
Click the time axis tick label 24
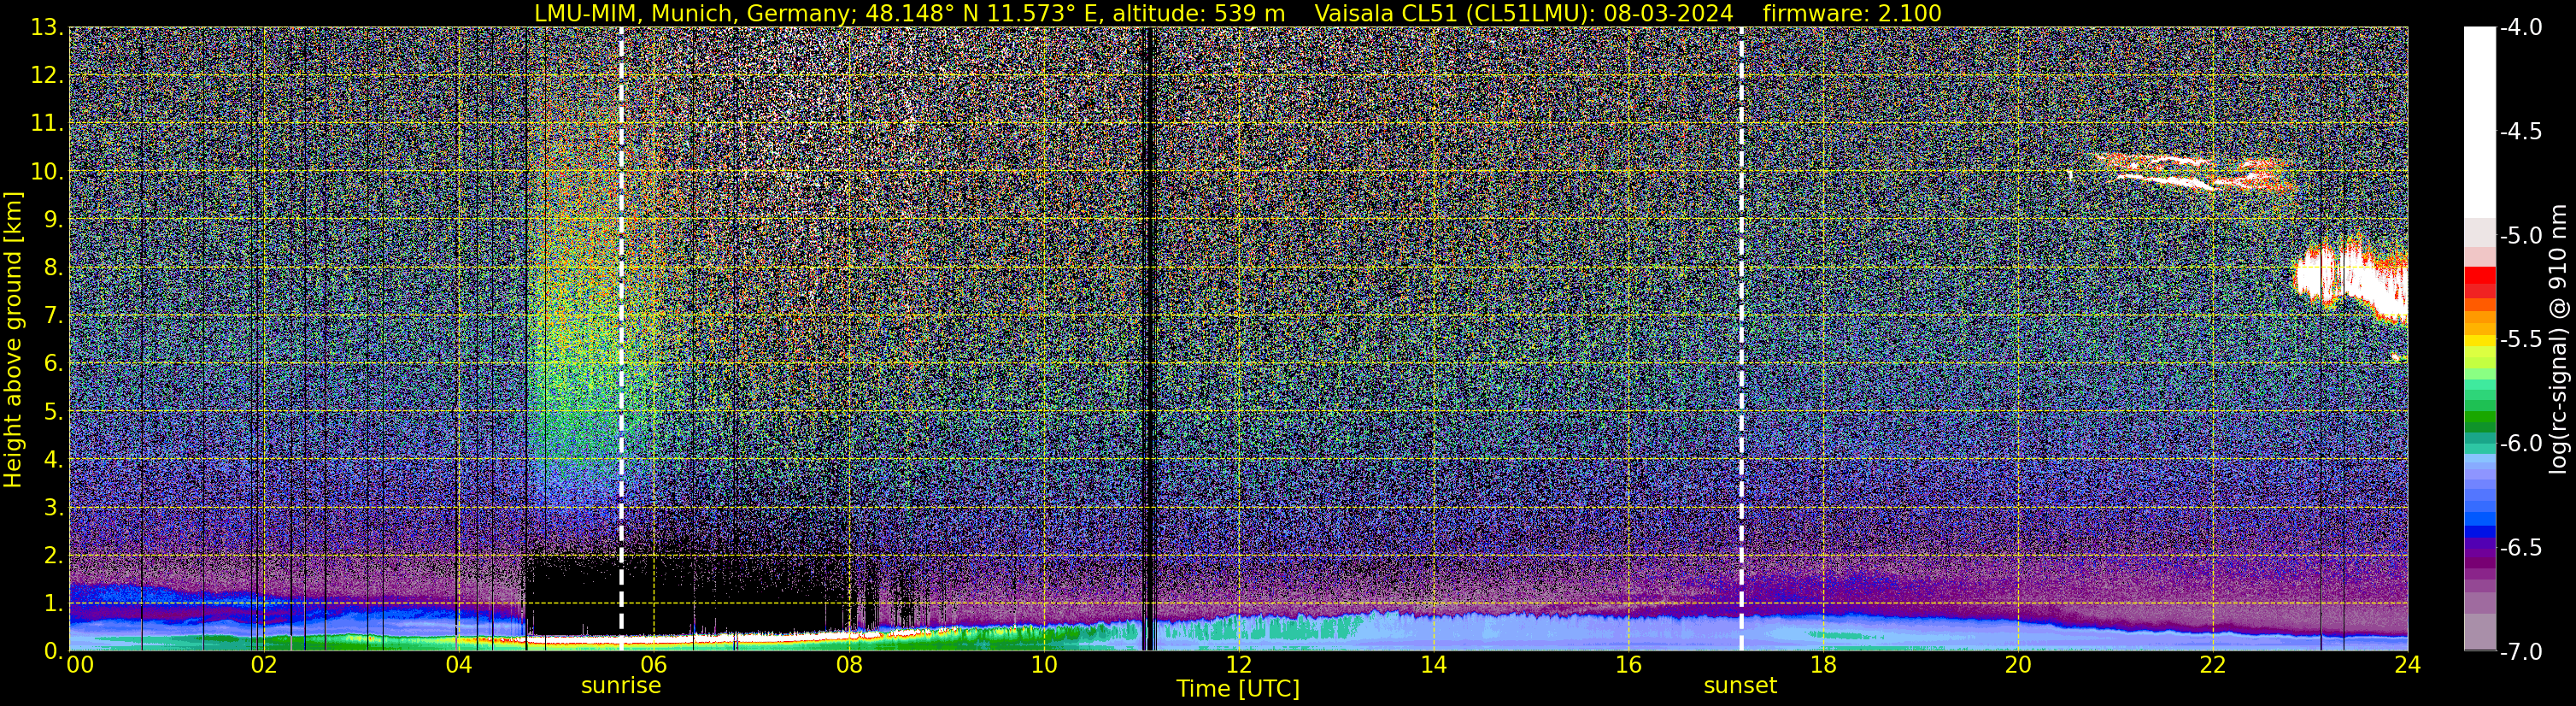[2407, 665]
